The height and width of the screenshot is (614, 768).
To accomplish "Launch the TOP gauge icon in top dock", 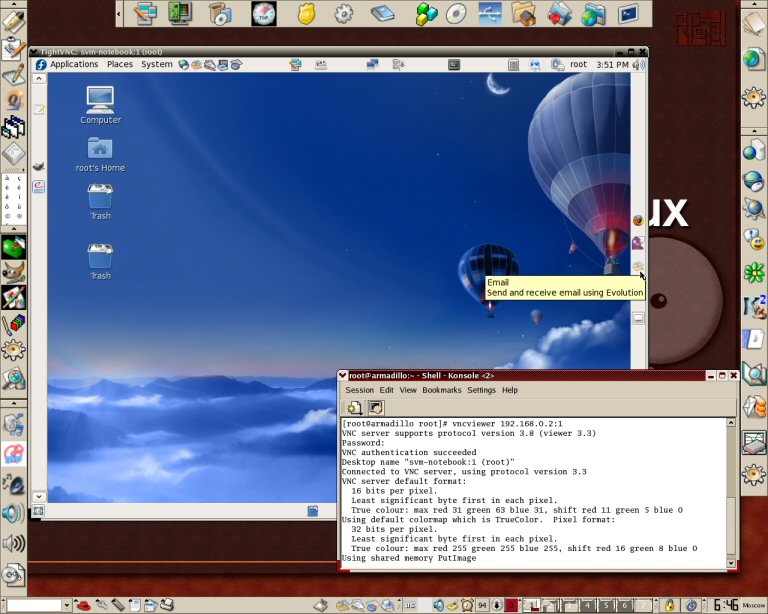I will (264, 14).
